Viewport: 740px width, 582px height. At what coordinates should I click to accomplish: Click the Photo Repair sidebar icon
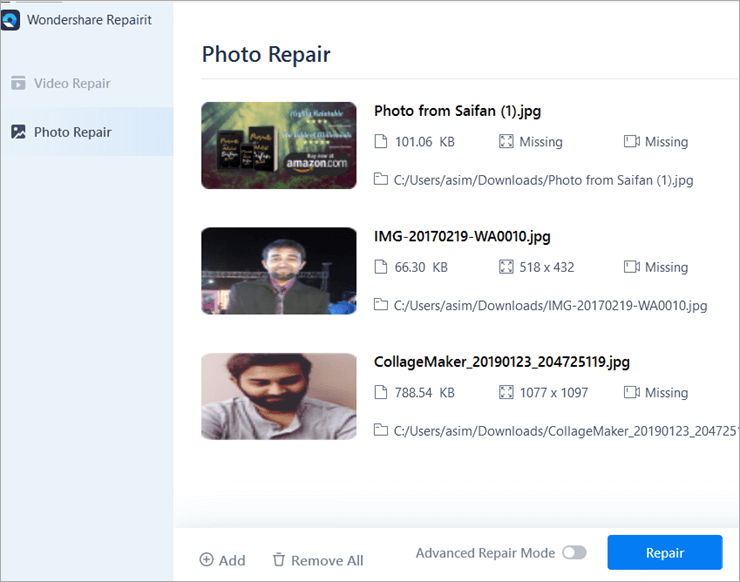[18, 132]
